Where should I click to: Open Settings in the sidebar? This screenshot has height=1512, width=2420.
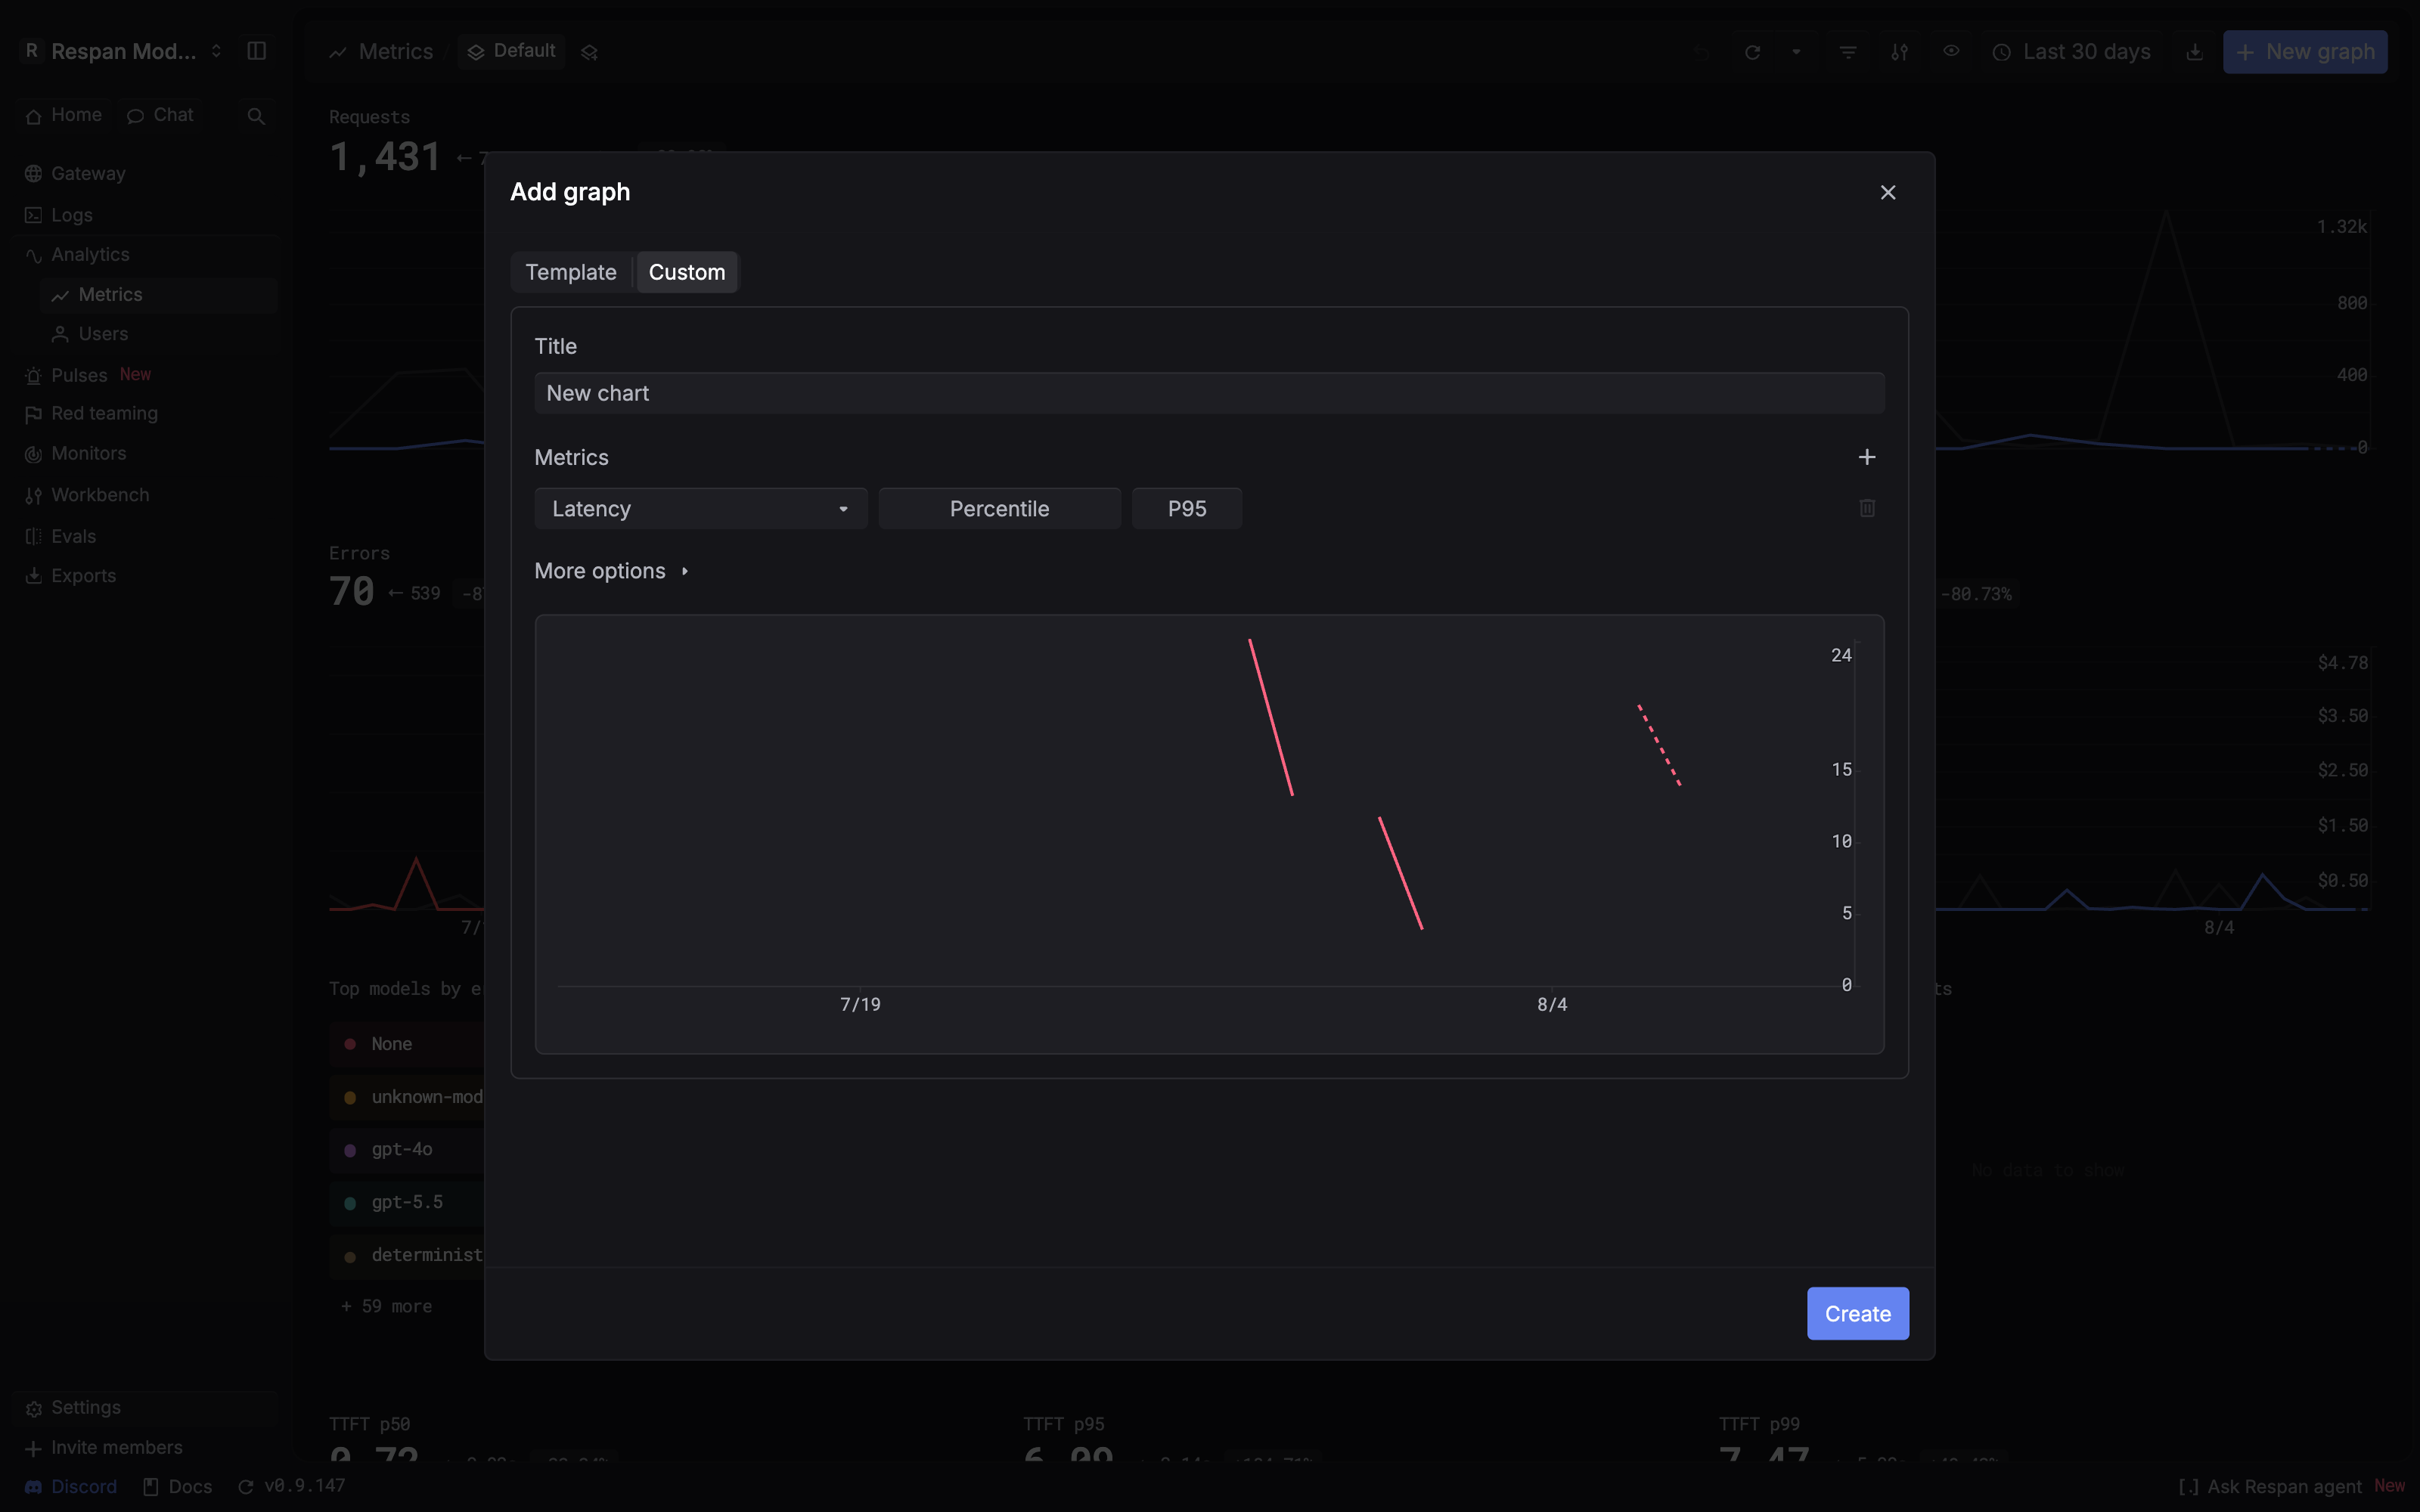point(147,1408)
